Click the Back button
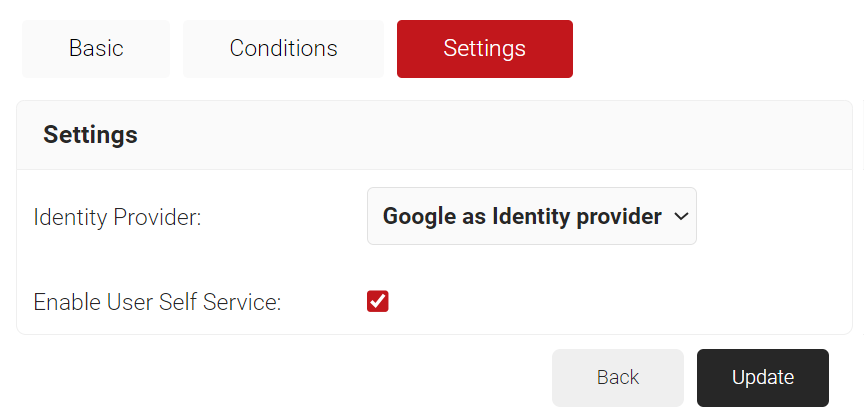Image resolution: width=864 pixels, height=418 pixels. 617,378
